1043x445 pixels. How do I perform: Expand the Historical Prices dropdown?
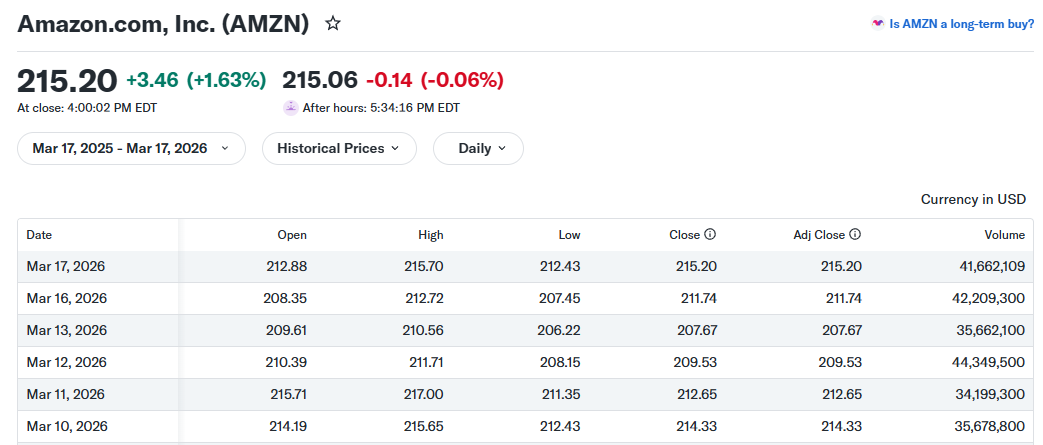coord(339,148)
